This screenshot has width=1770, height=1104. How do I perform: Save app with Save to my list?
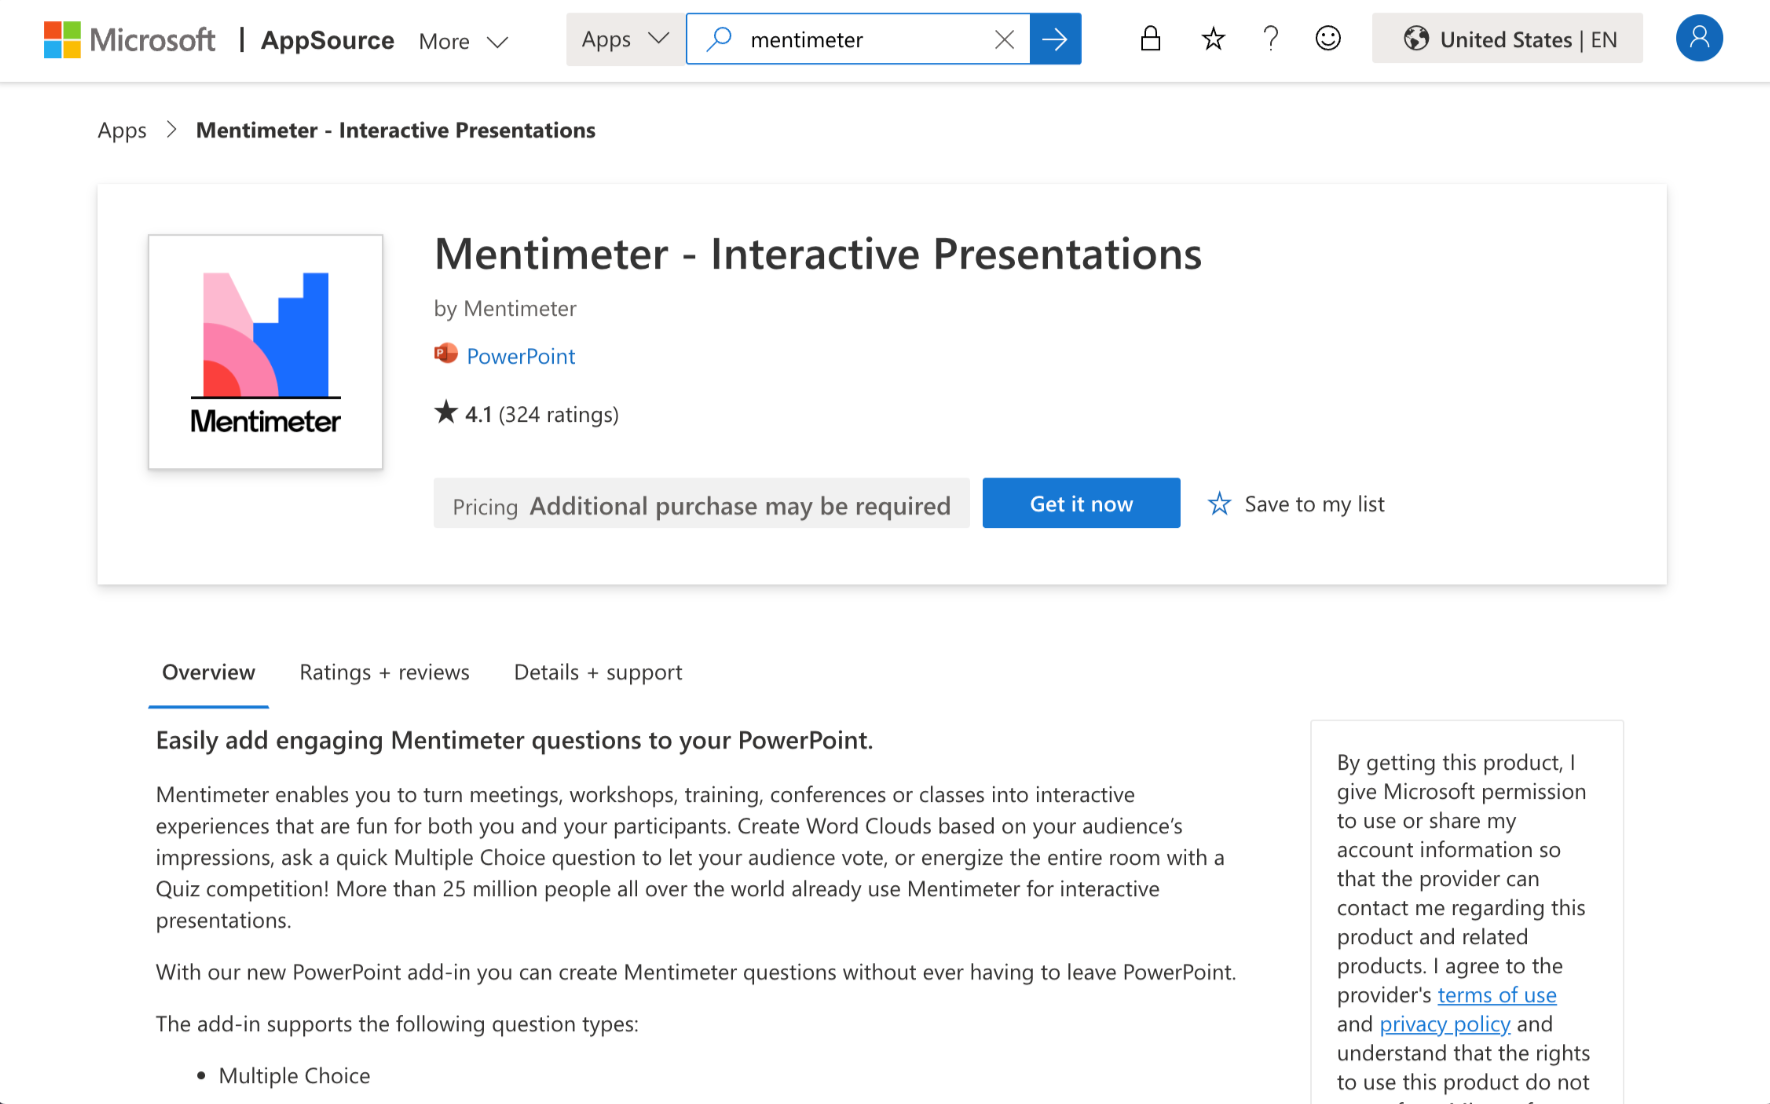click(x=1296, y=504)
